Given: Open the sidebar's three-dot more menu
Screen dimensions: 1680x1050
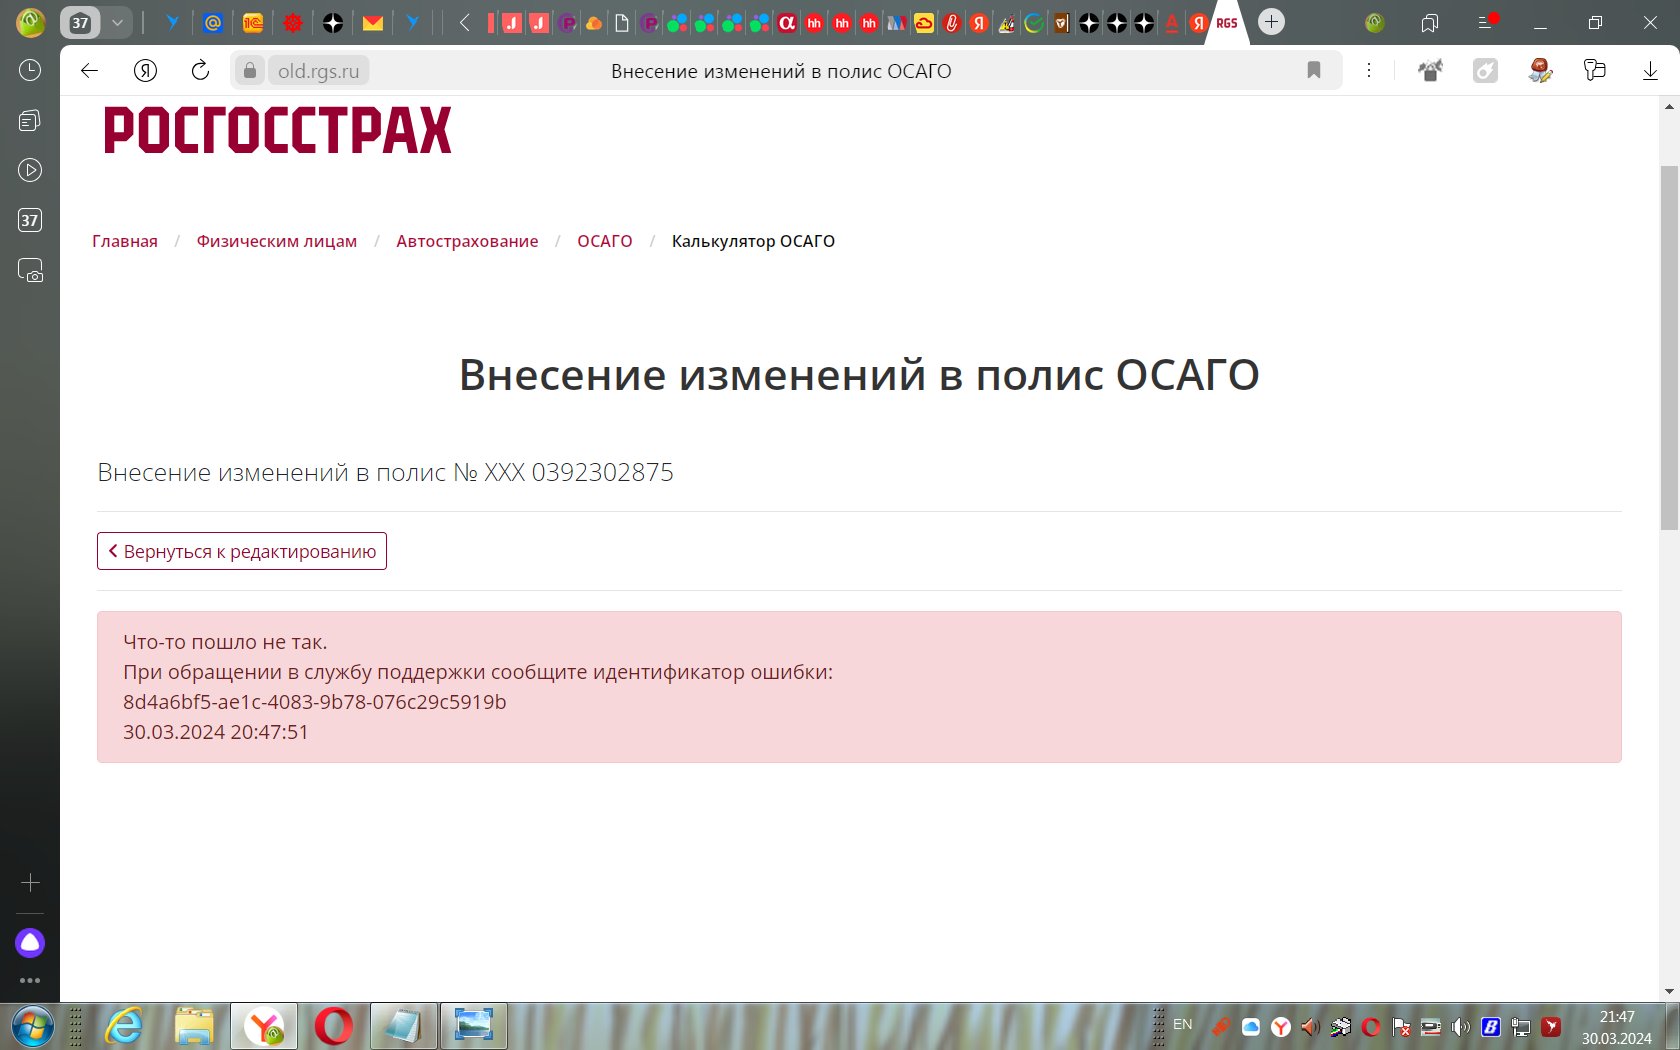Looking at the screenshot, I should pyautogui.click(x=30, y=981).
